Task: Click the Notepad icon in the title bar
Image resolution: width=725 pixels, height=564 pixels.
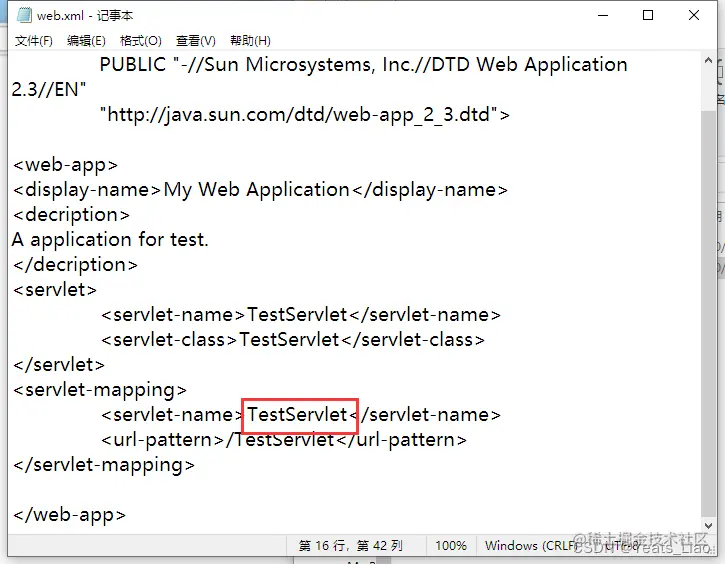Action: point(24,15)
